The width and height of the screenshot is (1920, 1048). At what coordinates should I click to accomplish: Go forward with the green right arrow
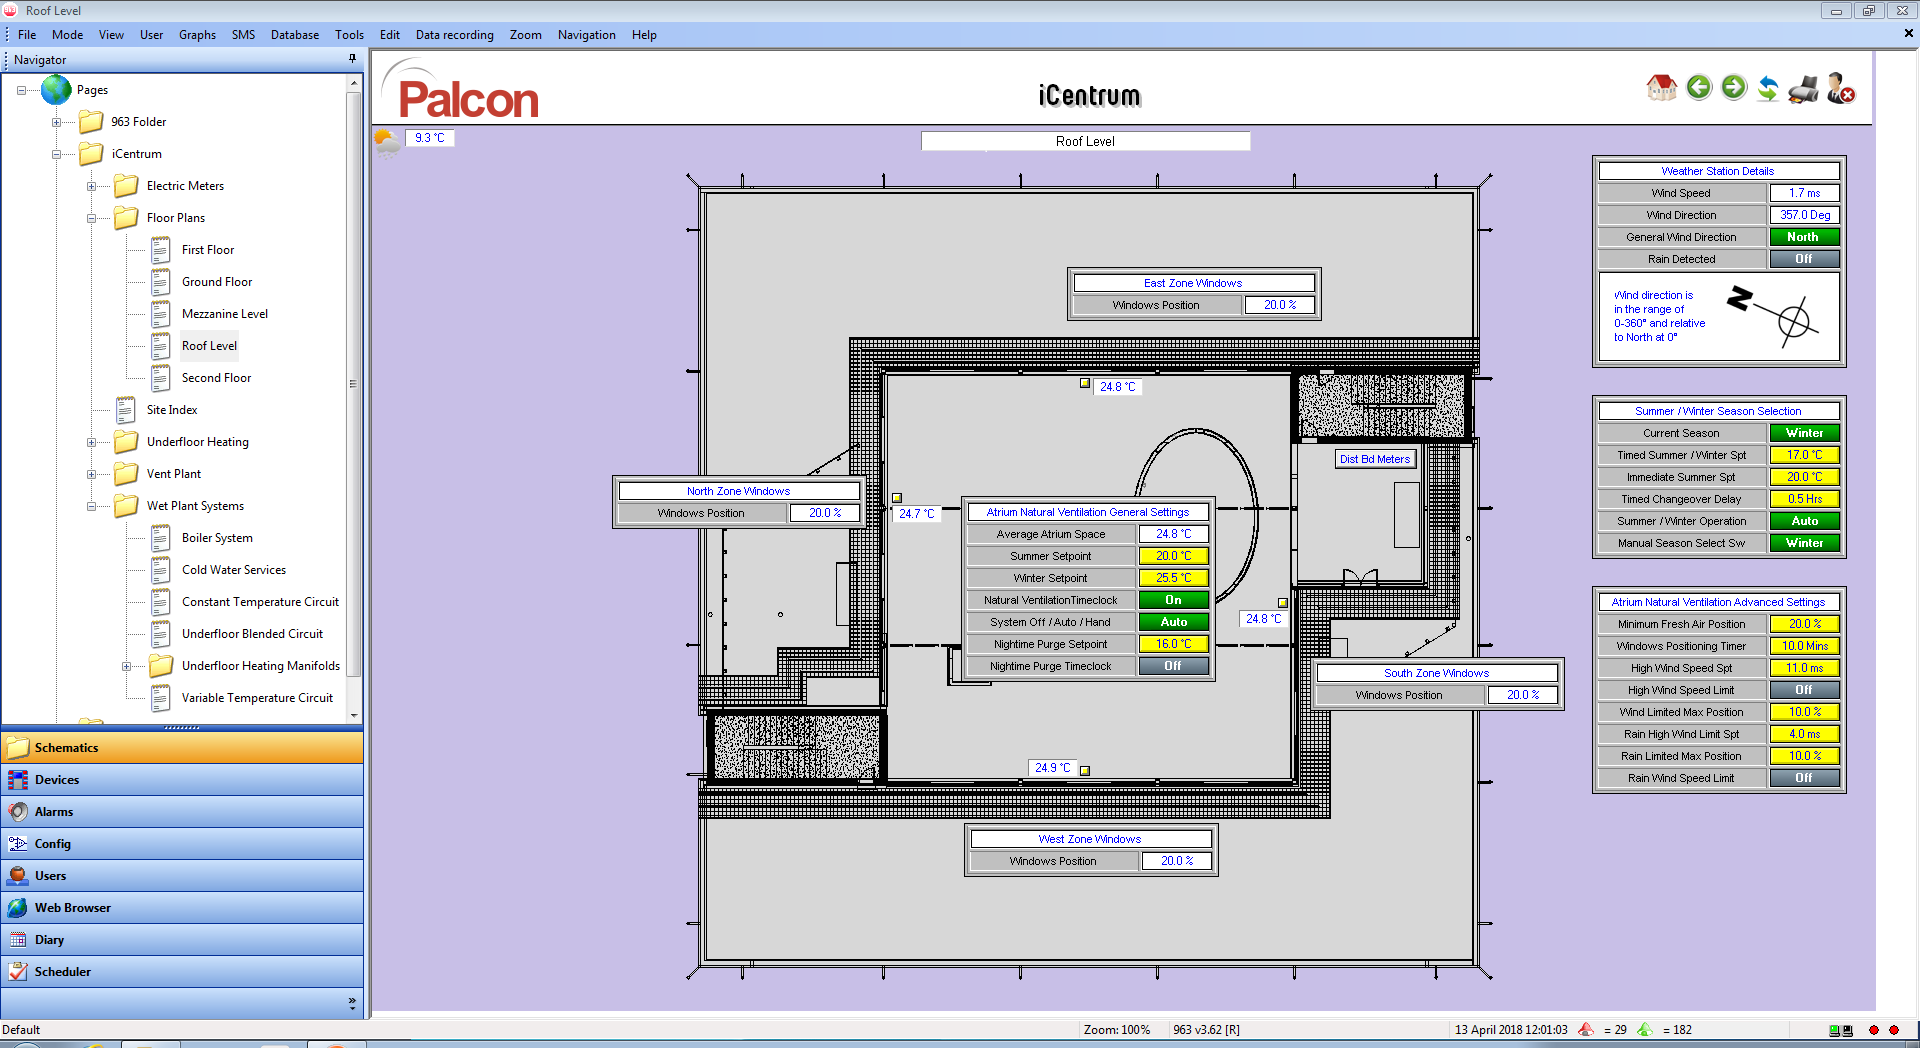[x=1733, y=88]
